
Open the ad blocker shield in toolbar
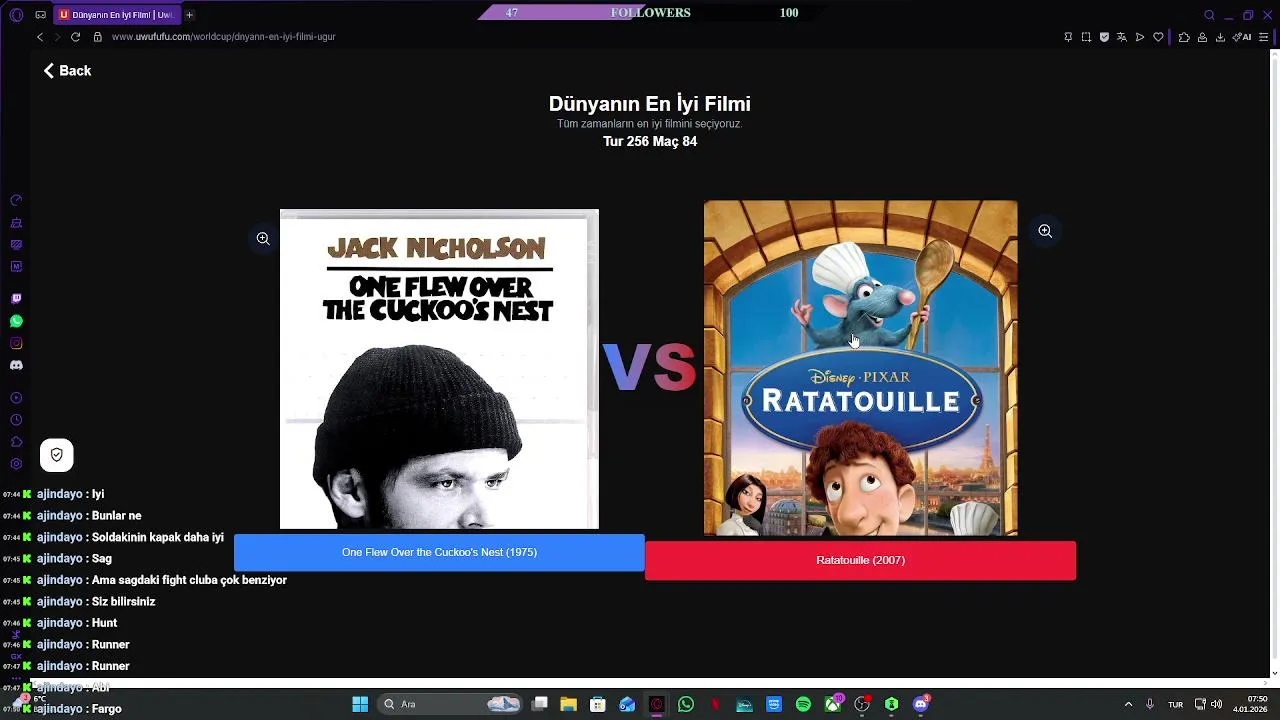point(1104,37)
